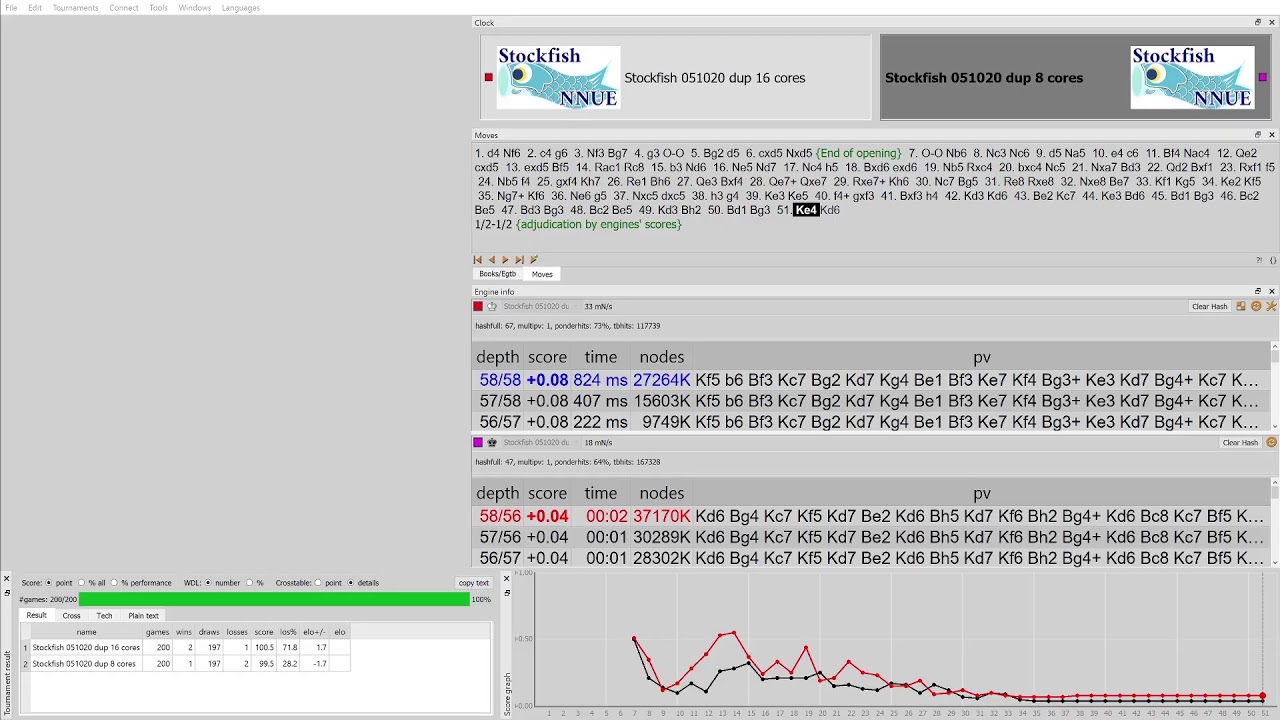The height and width of the screenshot is (720, 1280).
Task: Switch to the Books/Egtb tab
Action: (x=497, y=274)
